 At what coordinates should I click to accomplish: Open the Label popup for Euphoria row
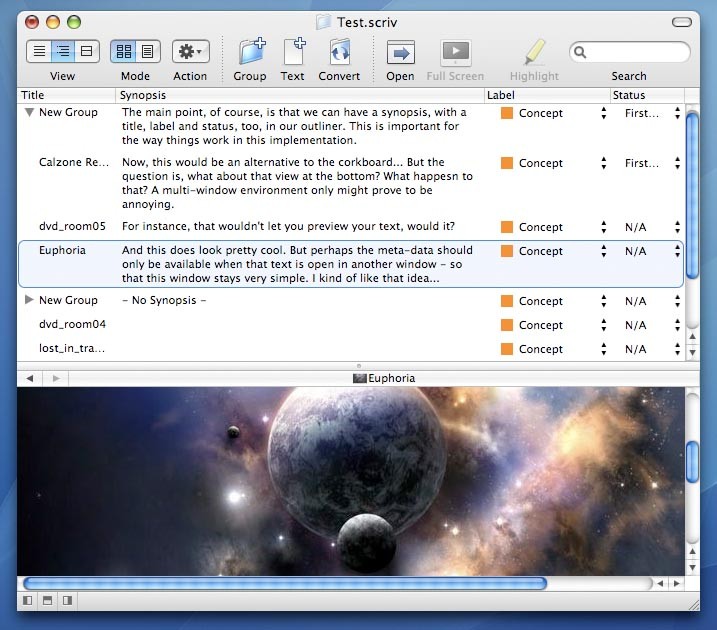603,252
